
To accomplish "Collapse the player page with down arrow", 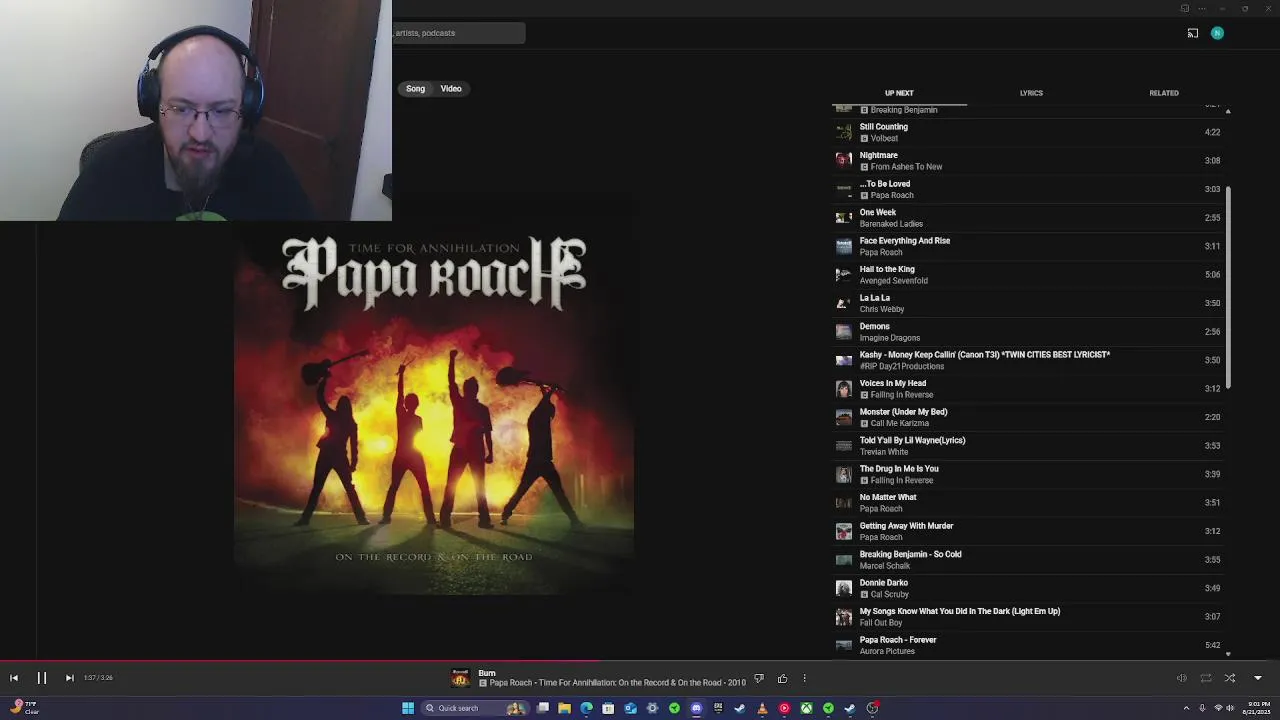I will (x=1258, y=678).
